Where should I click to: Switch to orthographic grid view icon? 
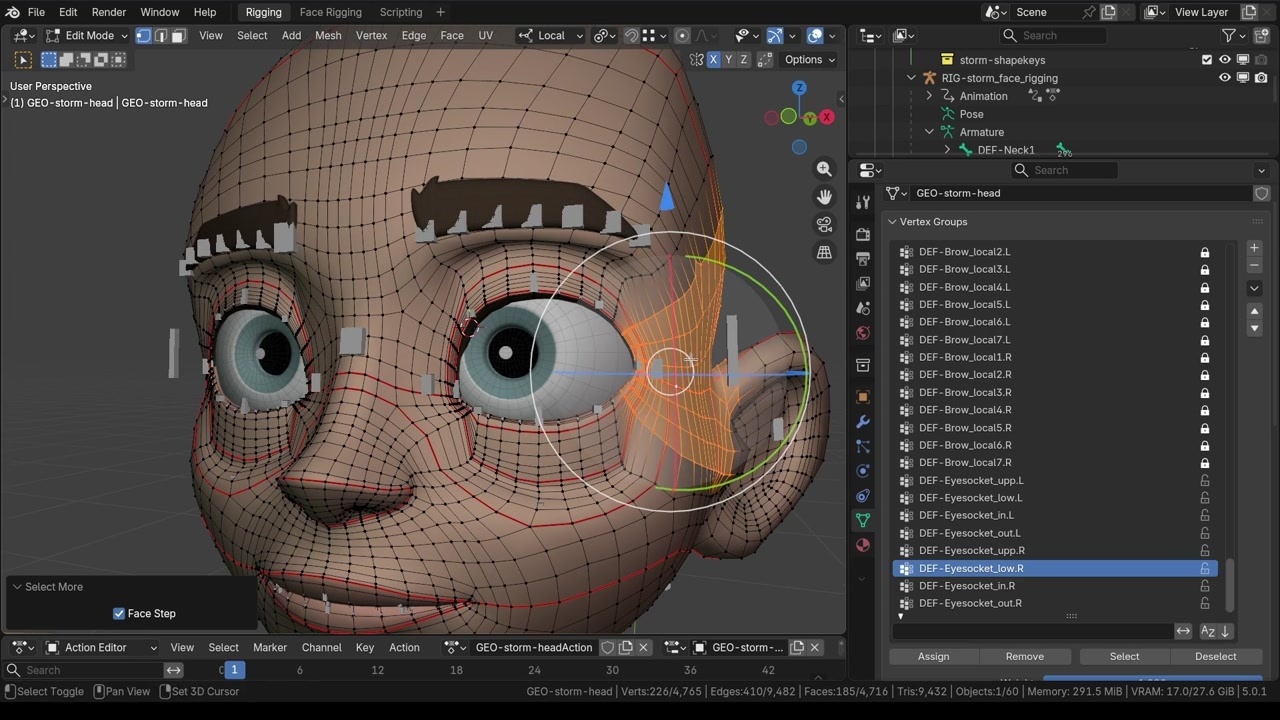[824, 253]
